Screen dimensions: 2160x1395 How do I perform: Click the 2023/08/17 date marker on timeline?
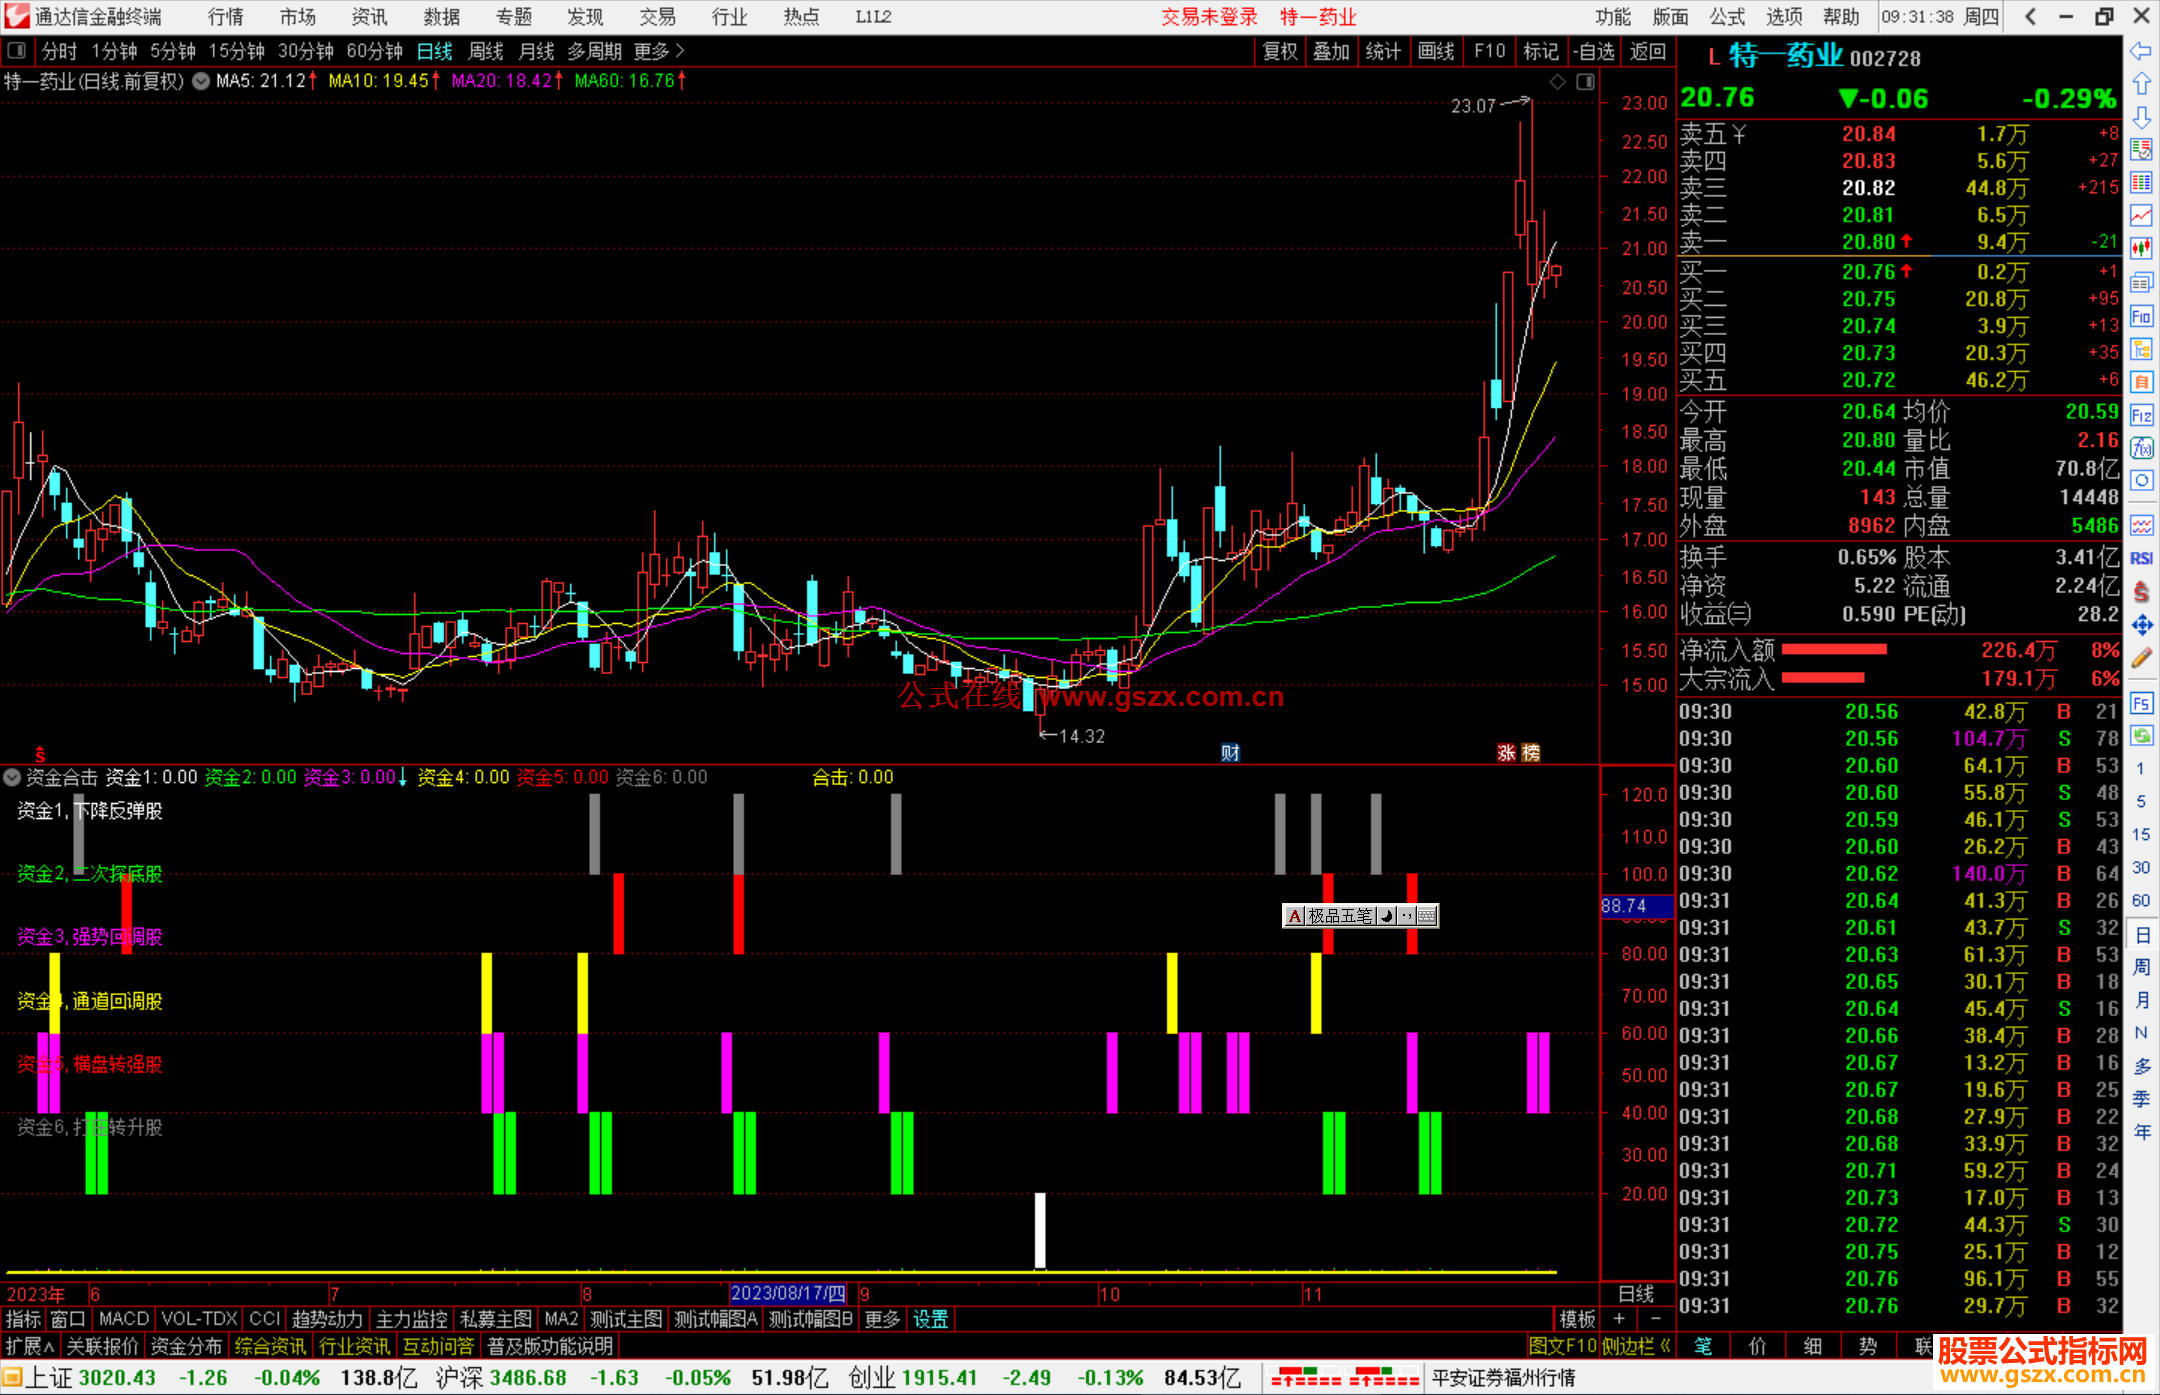[788, 1293]
